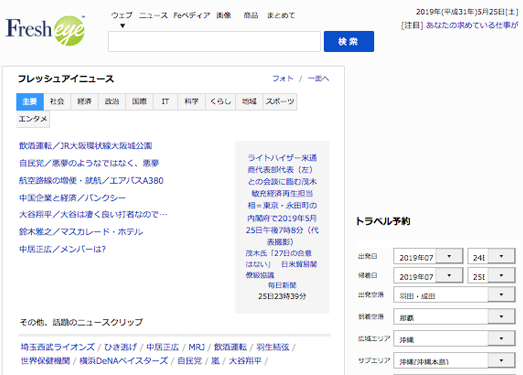
Task: Expand the 出発空港 dropdown
Action: 454,295
